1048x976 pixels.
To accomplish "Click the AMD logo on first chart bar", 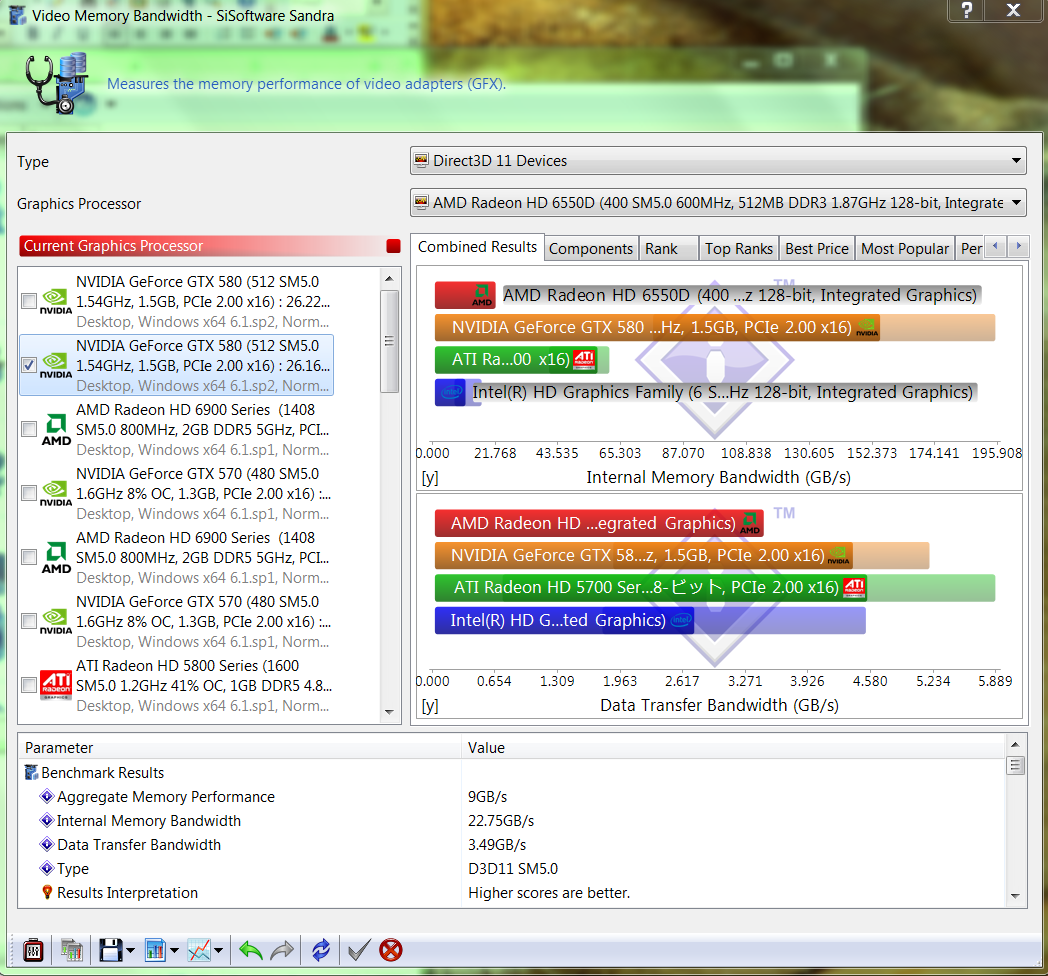I will [x=482, y=295].
